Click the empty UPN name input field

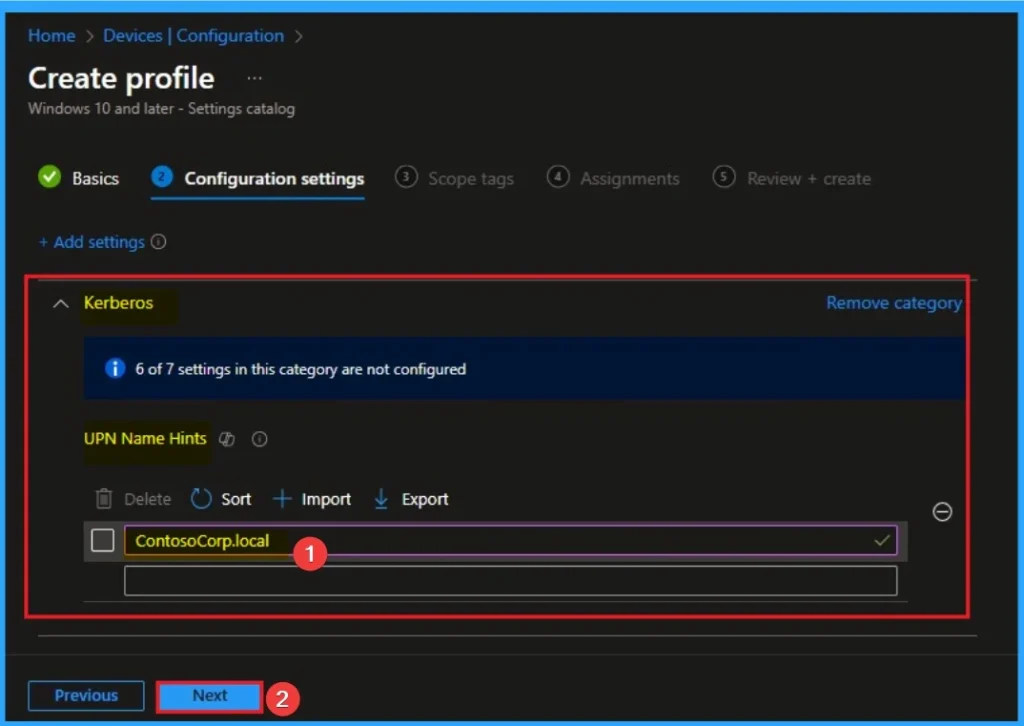[510, 581]
